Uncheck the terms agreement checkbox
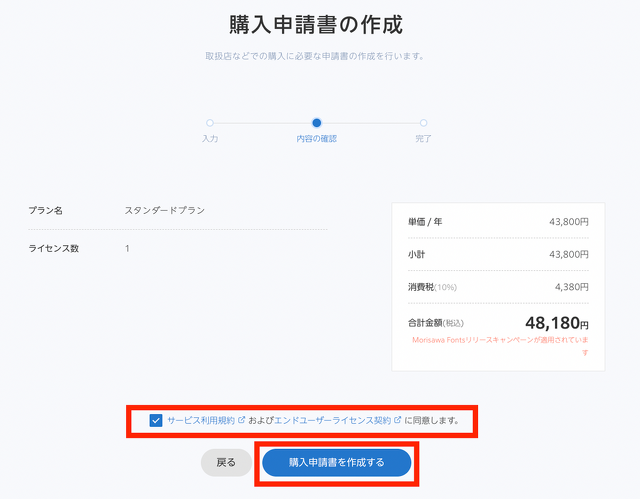 tap(155, 421)
